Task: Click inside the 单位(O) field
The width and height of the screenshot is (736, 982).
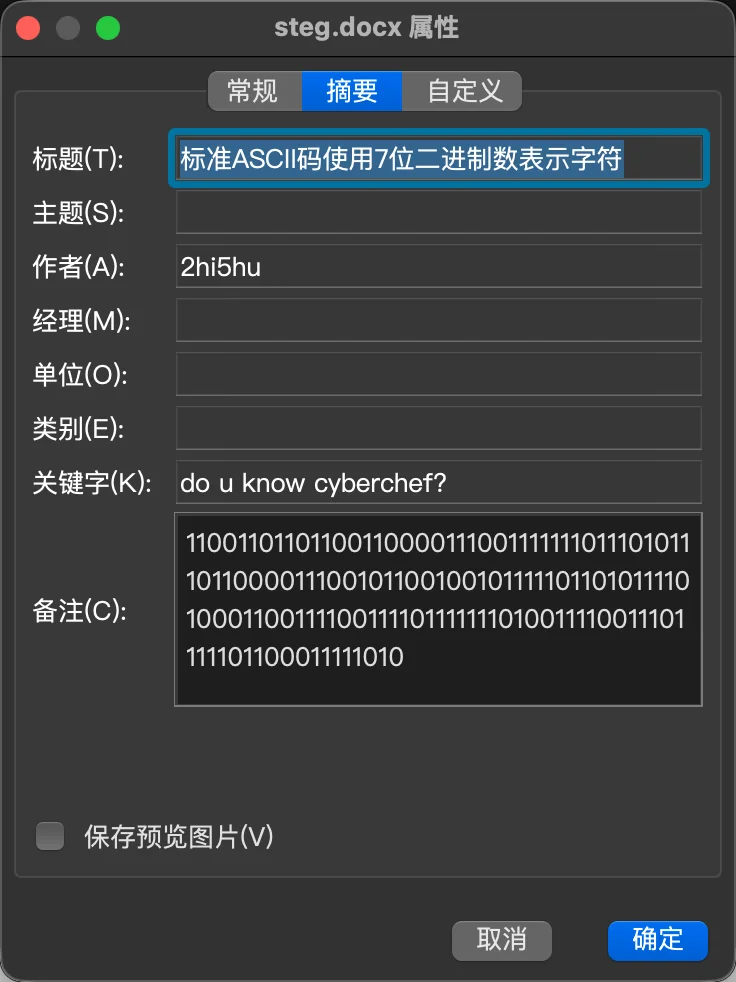Action: point(438,375)
